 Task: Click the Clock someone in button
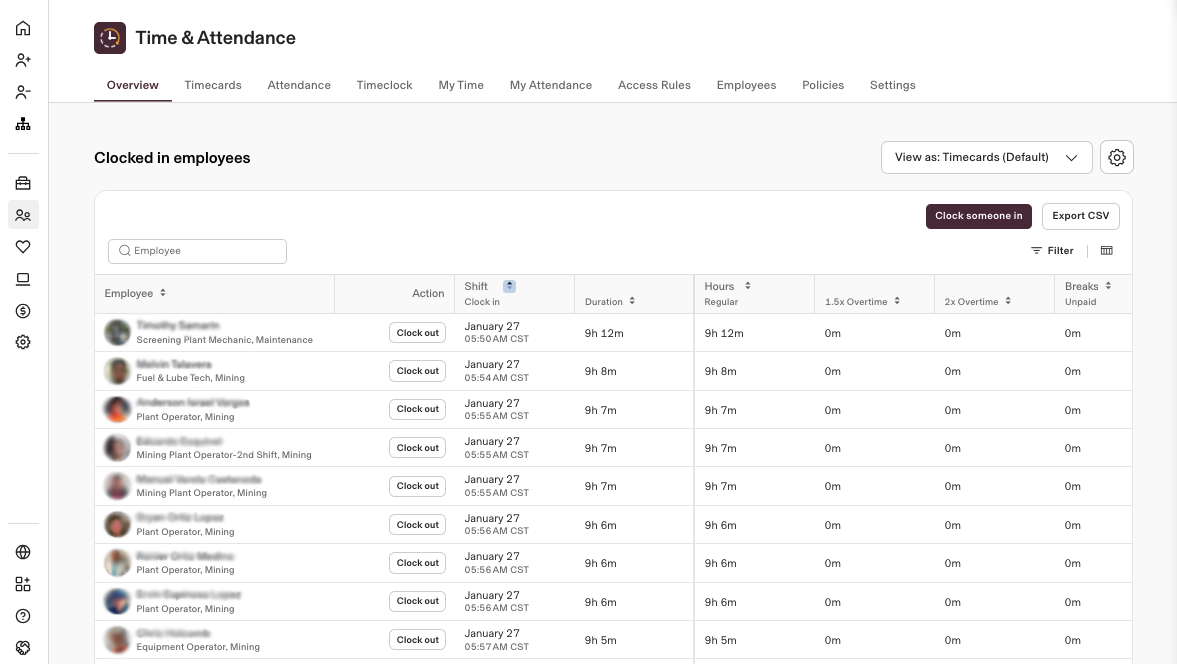tap(979, 216)
